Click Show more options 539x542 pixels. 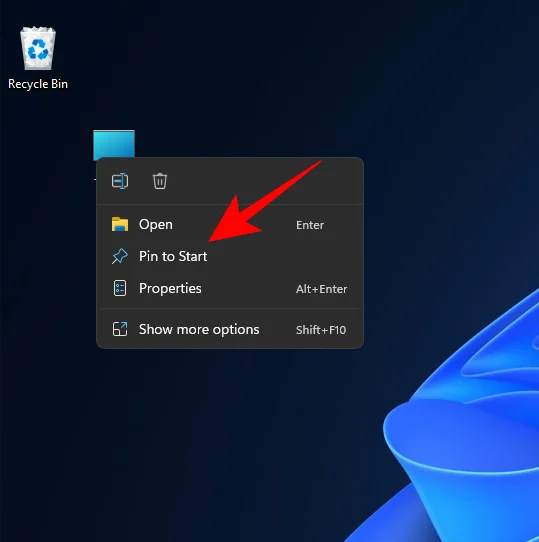pyautogui.click(x=230, y=329)
